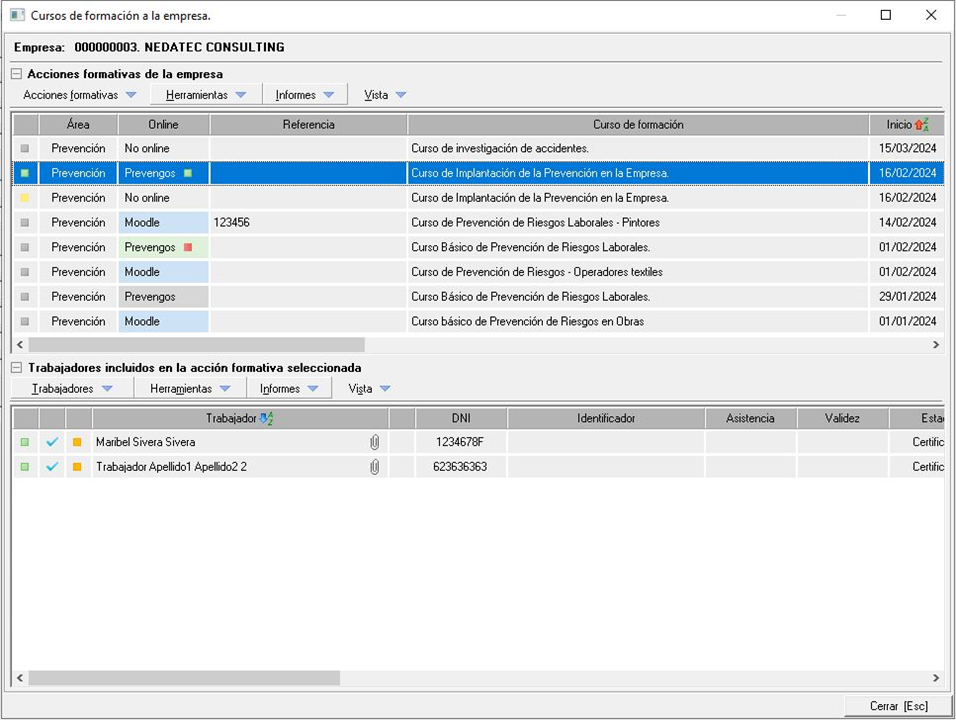Click paperclip attachment icon for Maribel Sivera Sivera
The height and width of the screenshot is (720, 956).
[x=375, y=442]
